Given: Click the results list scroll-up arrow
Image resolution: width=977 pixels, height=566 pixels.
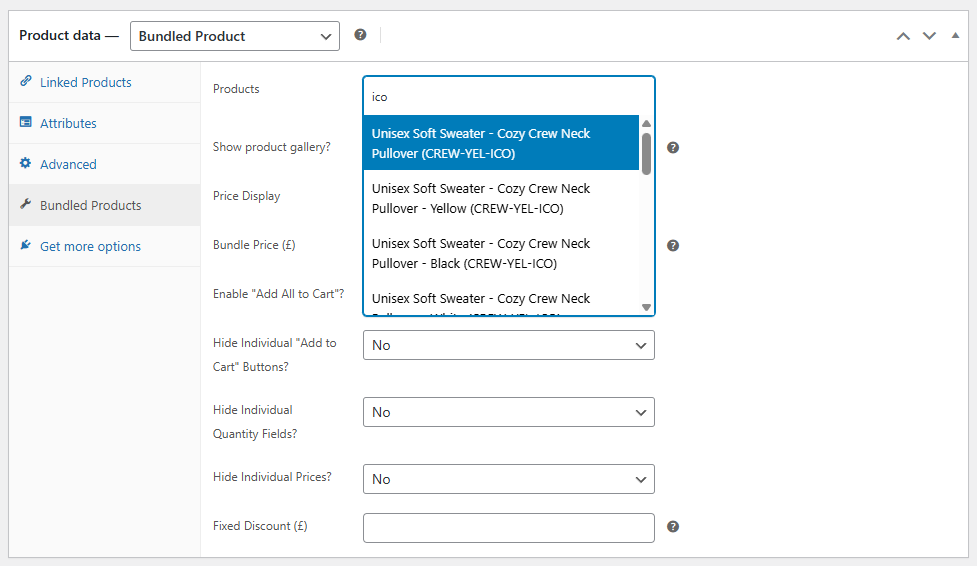Looking at the screenshot, I should (646, 123).
